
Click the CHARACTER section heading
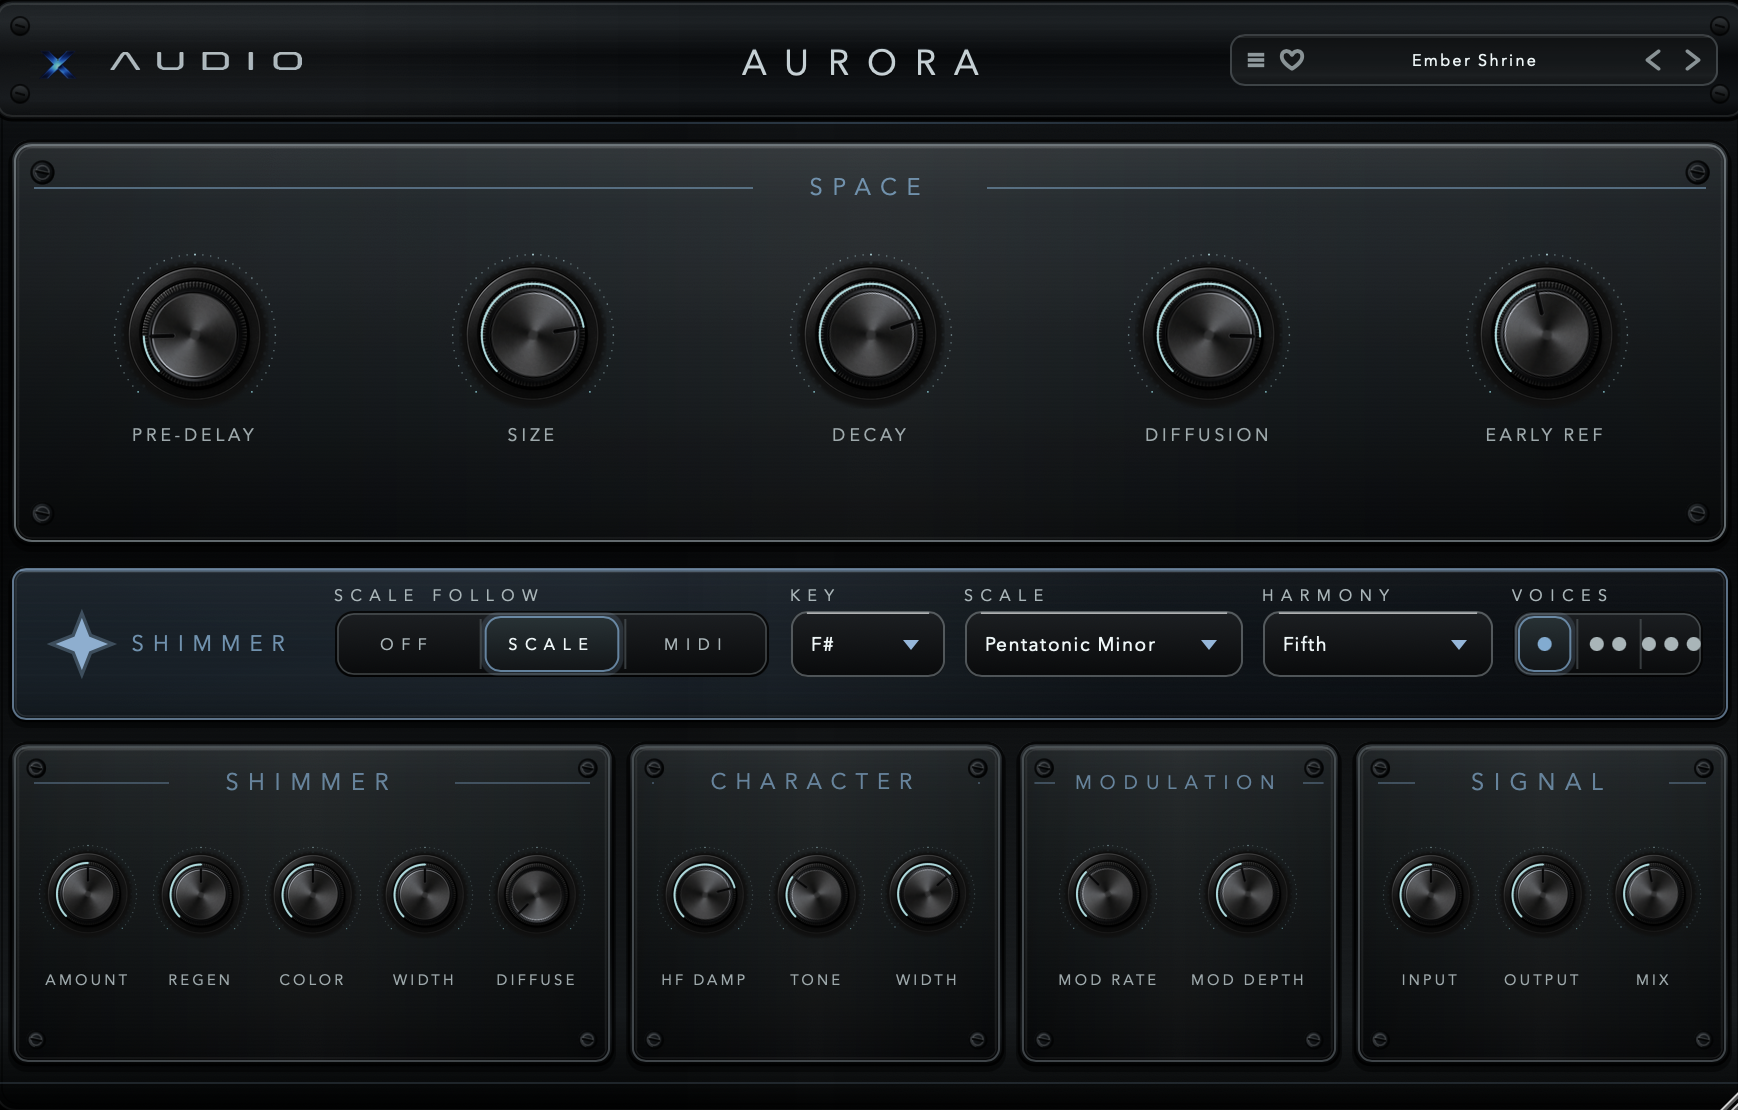(x=814, y=781)
